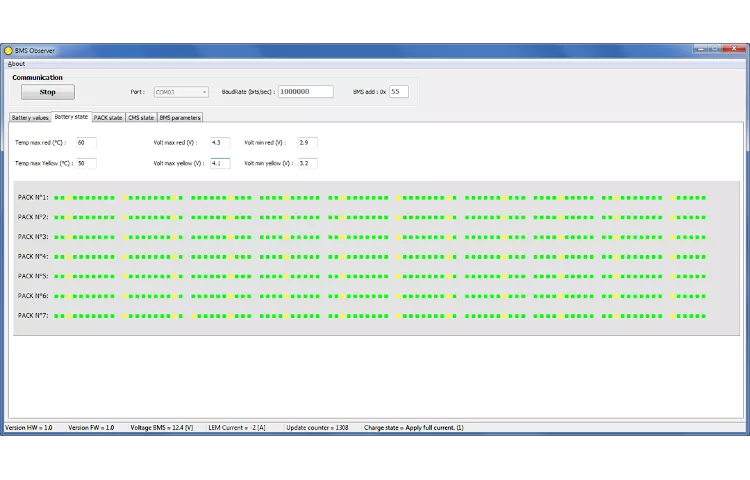750x480 pixels.
Task: Select the Temp max Yellow field
Action: [85, 163]
